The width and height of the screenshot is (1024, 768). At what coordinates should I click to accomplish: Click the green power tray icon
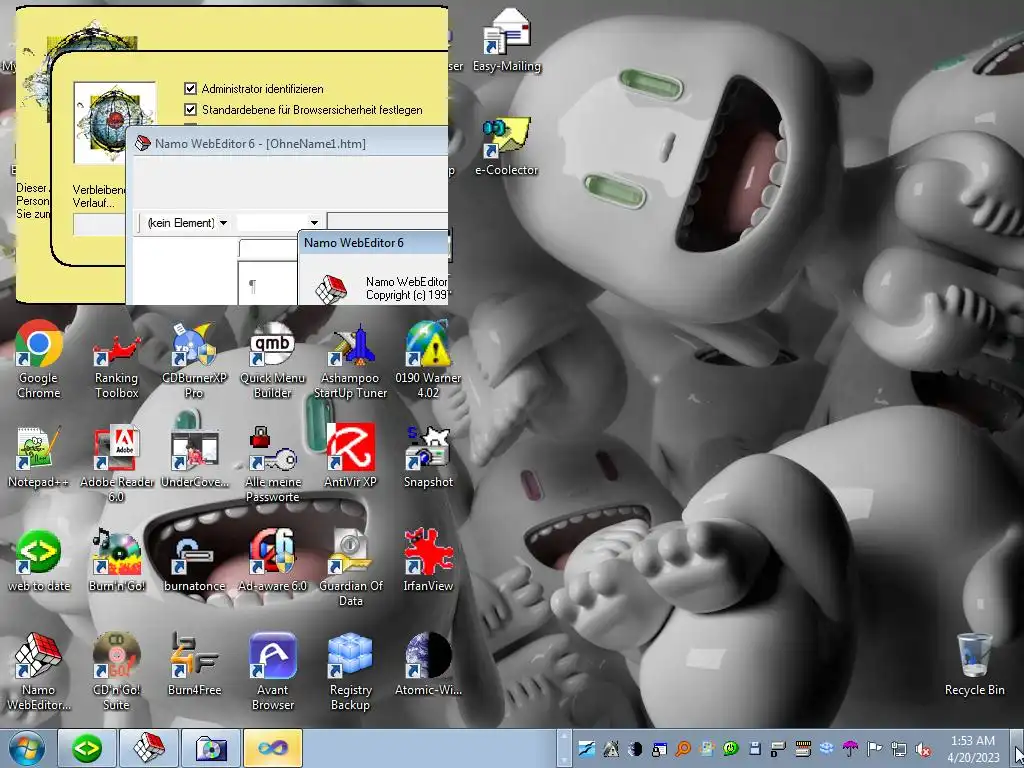click(730, 749)
